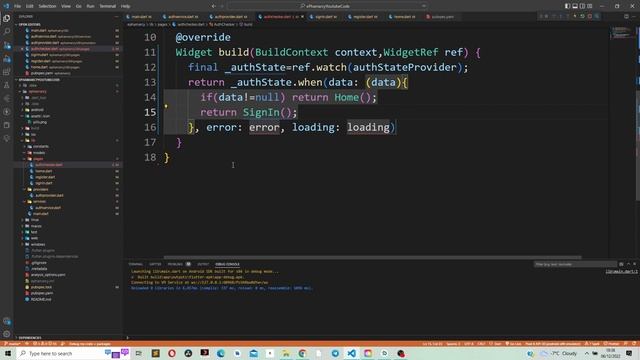Click the red stop debugging icon
This screenshot has width=640, height=360.
pos(590,16)
